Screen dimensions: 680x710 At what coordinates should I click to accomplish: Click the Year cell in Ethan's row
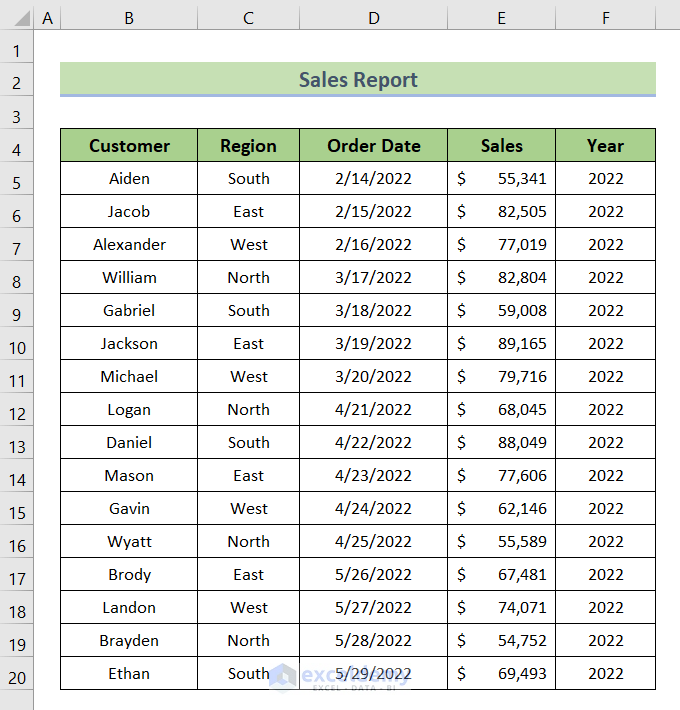[x=605, y=674]
